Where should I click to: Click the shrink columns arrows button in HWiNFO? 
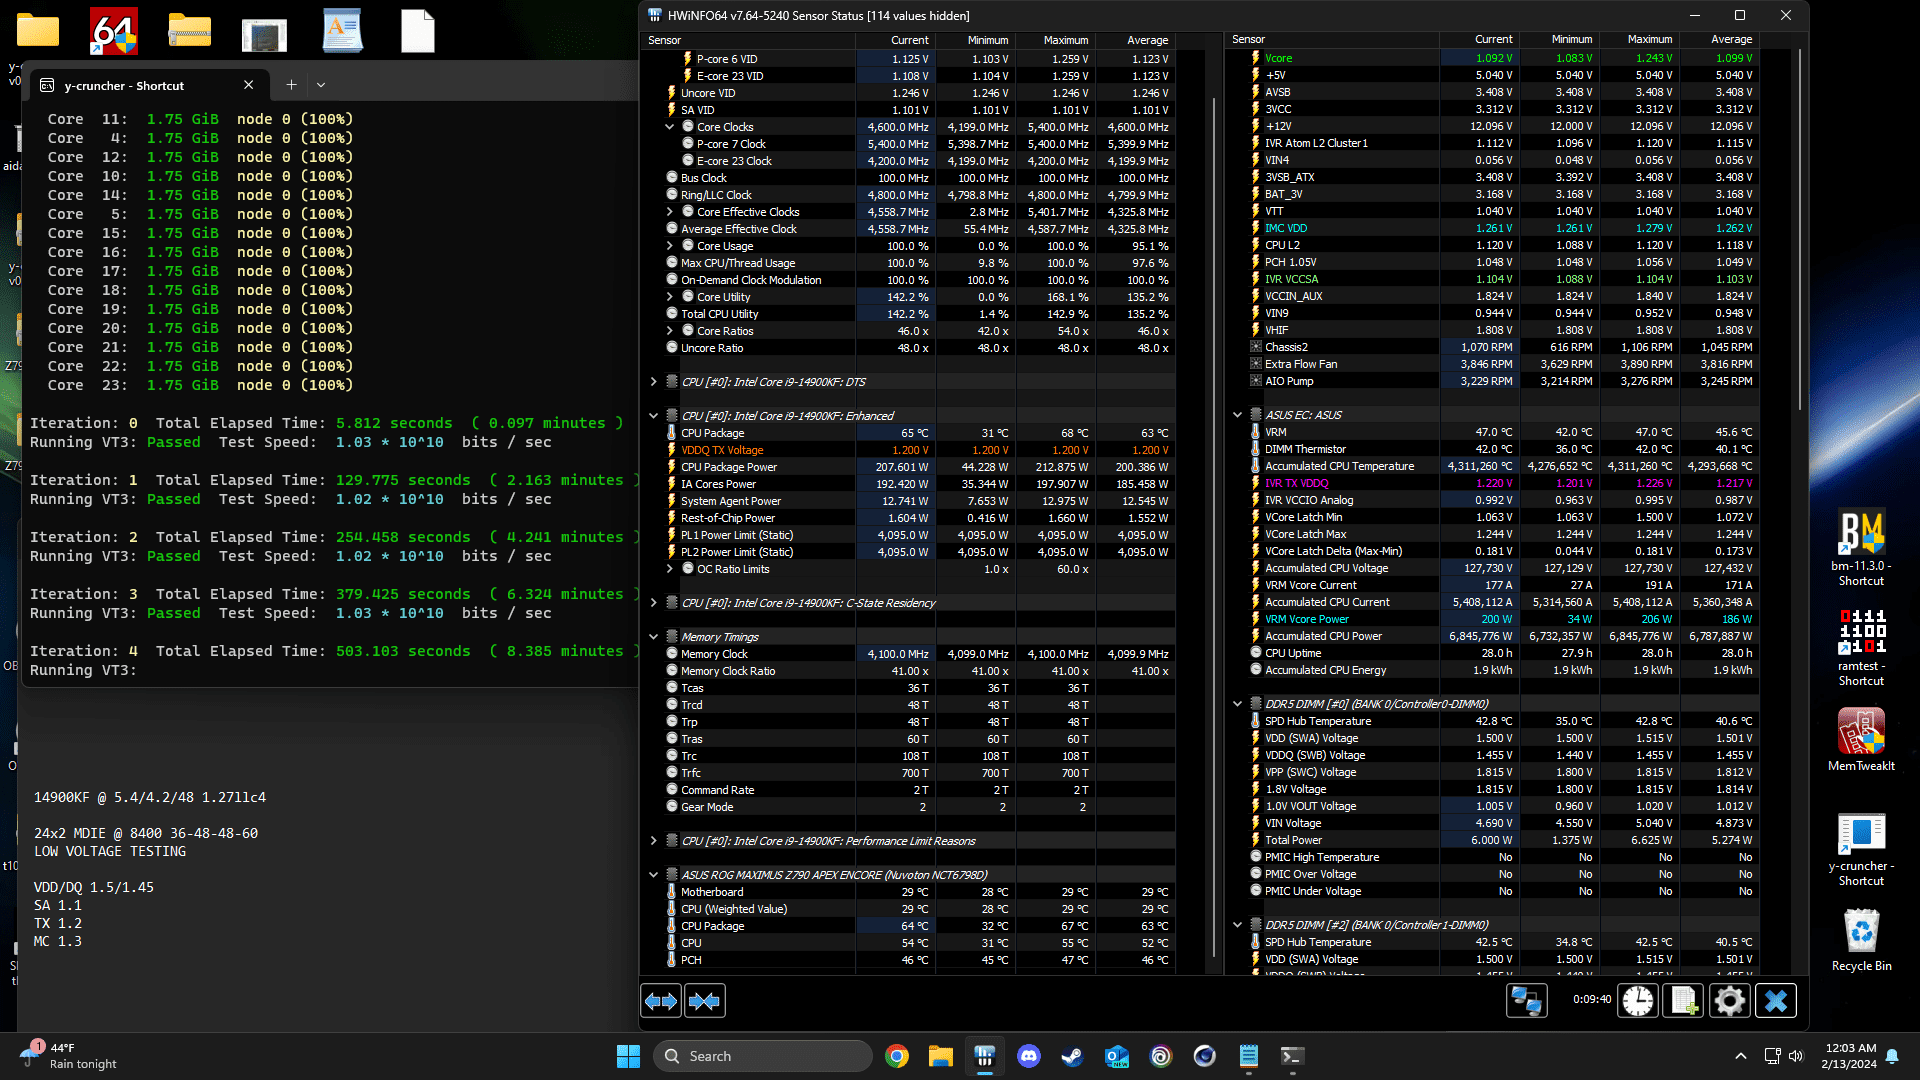coord(705,1001)
